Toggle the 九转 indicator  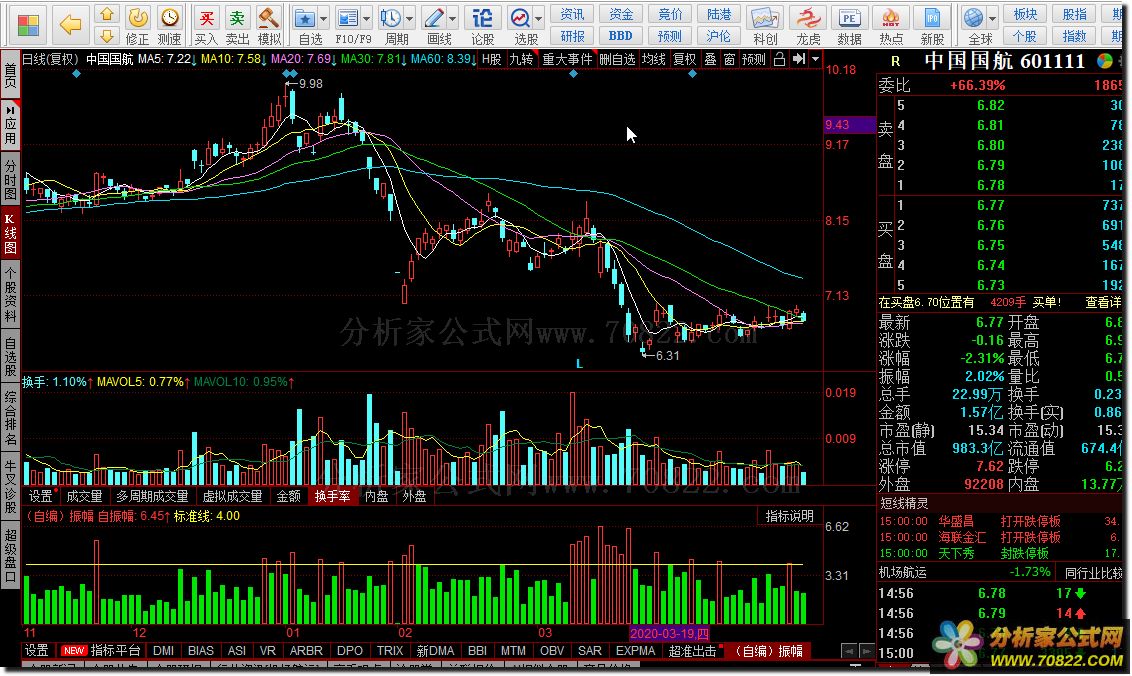coord(521,59)
